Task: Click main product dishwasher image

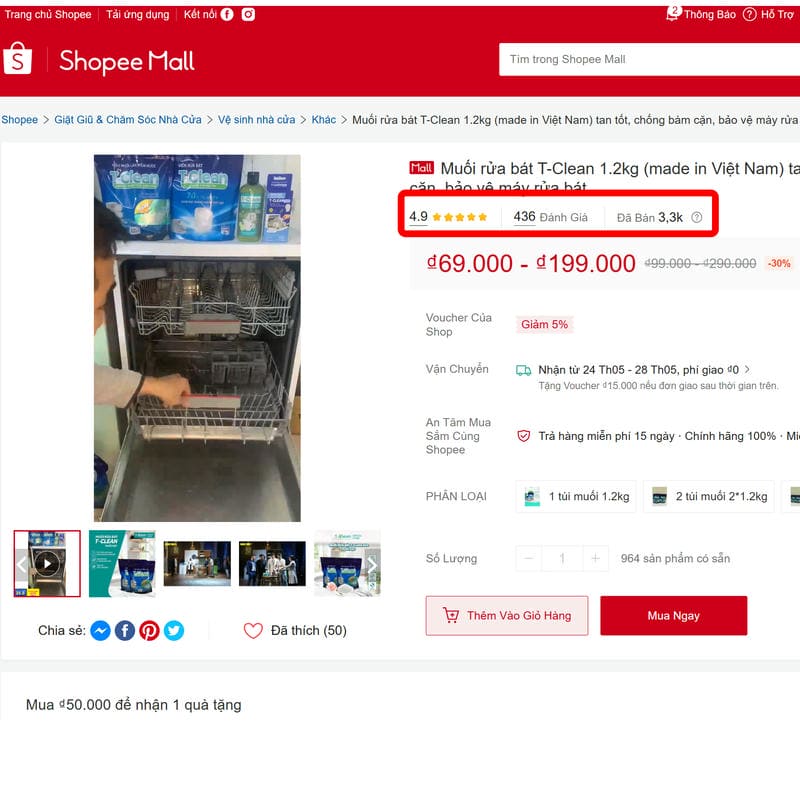Action: click(x=197, y=338)
